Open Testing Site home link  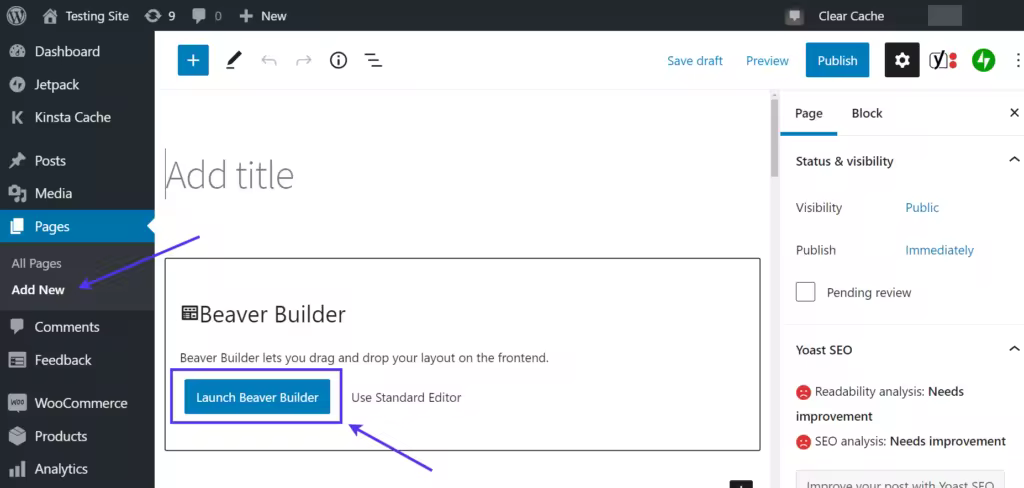pyautogui.click(x=86, y=16)
